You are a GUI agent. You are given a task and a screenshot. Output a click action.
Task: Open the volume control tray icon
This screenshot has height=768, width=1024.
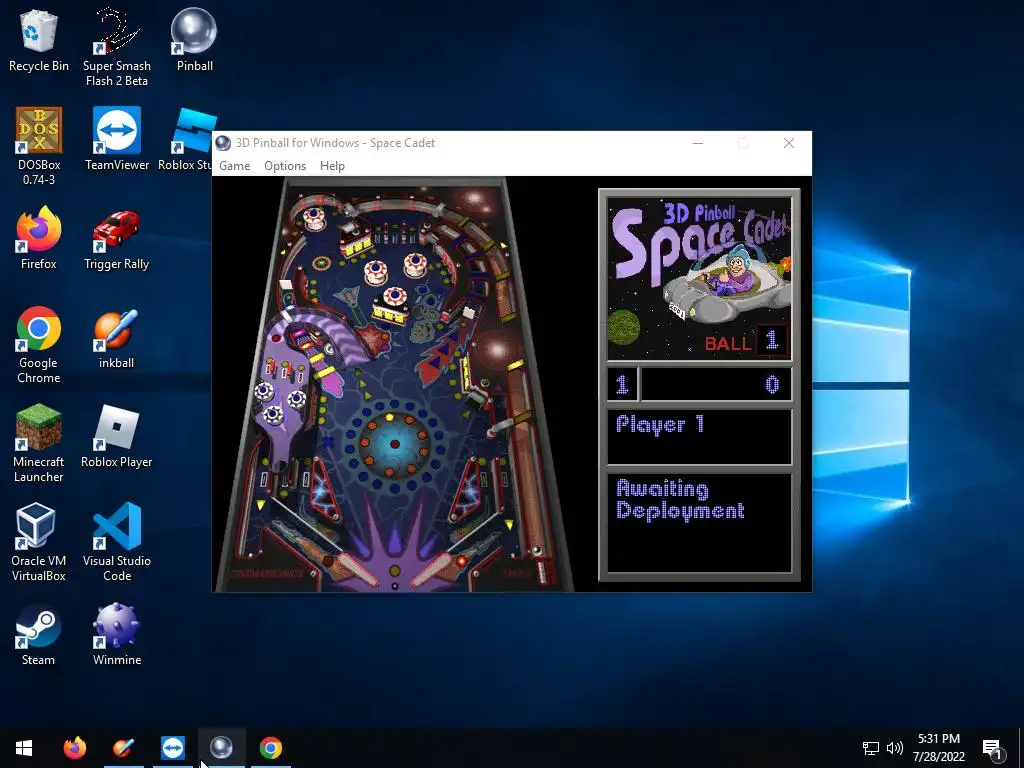[895, 748]
